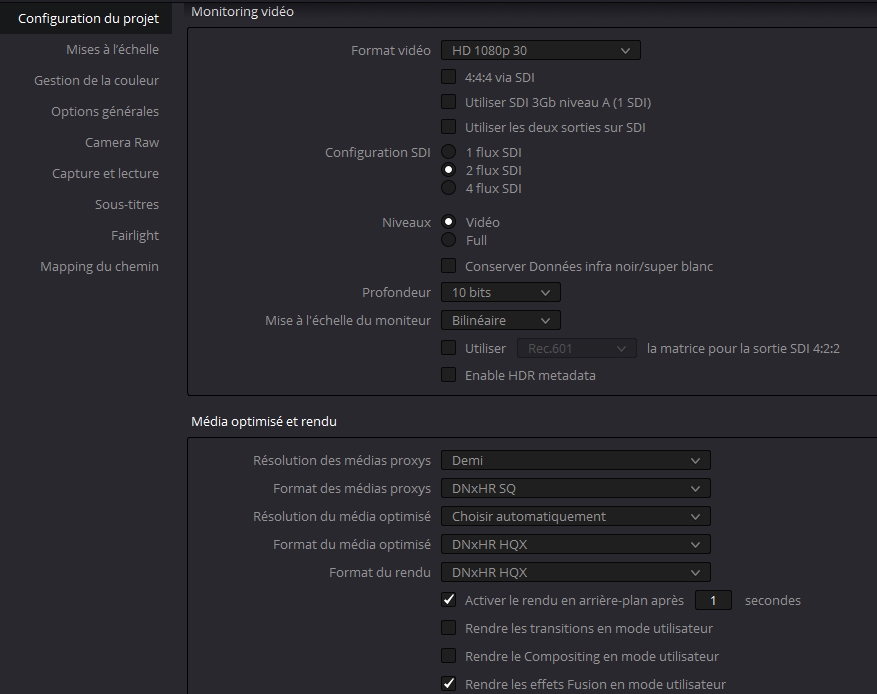
Task: Open Résolution du média optimisé dropdown
Action: 576,516
